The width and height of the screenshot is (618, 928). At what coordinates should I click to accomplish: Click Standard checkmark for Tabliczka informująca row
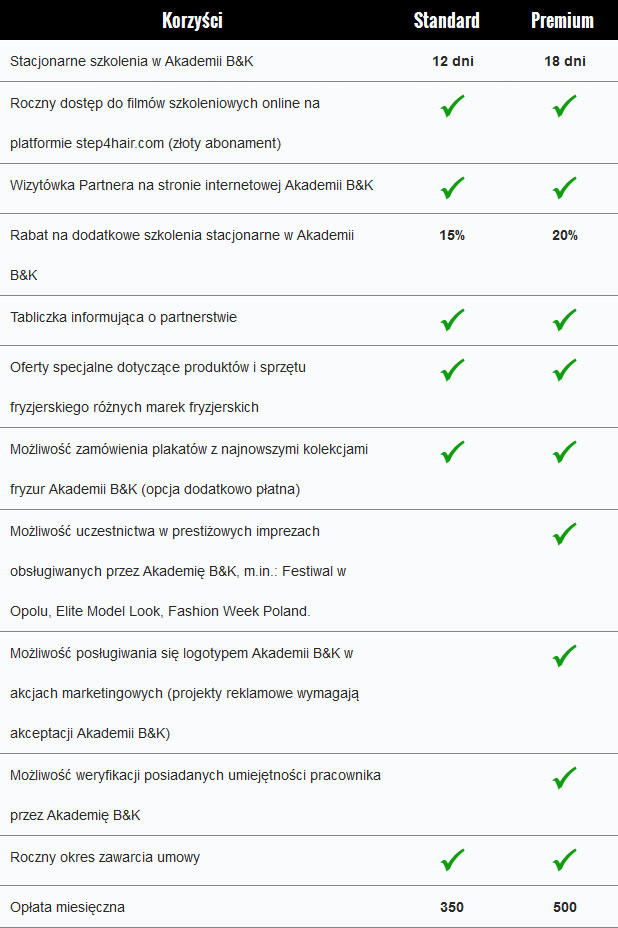point(452,320)
